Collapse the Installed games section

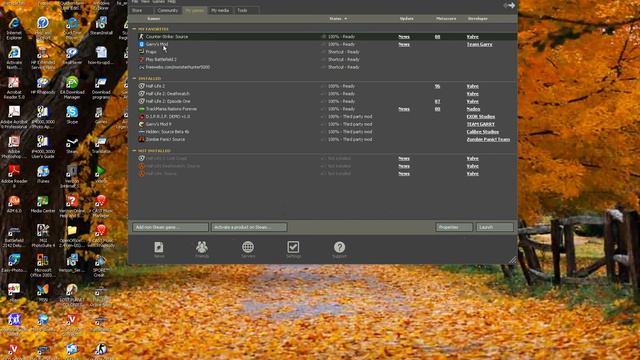(x=134, y=78)
